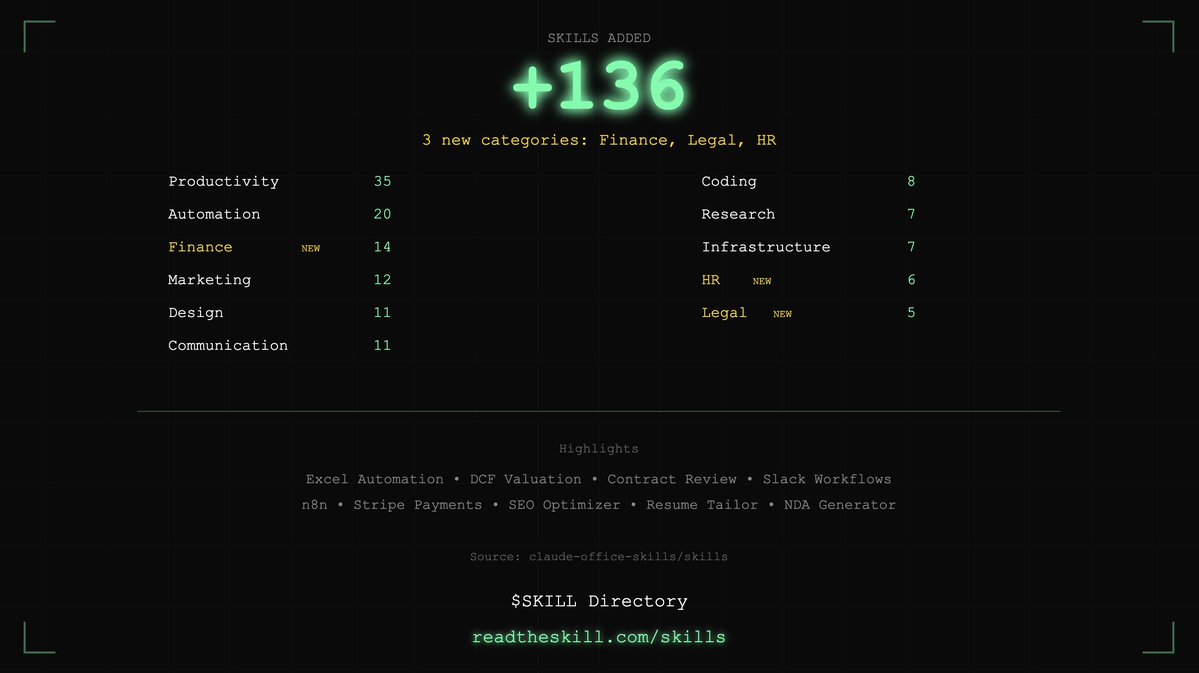Click the "SKILLS ADDED" heading
The image size is (1199, 673).
[599, 38]
